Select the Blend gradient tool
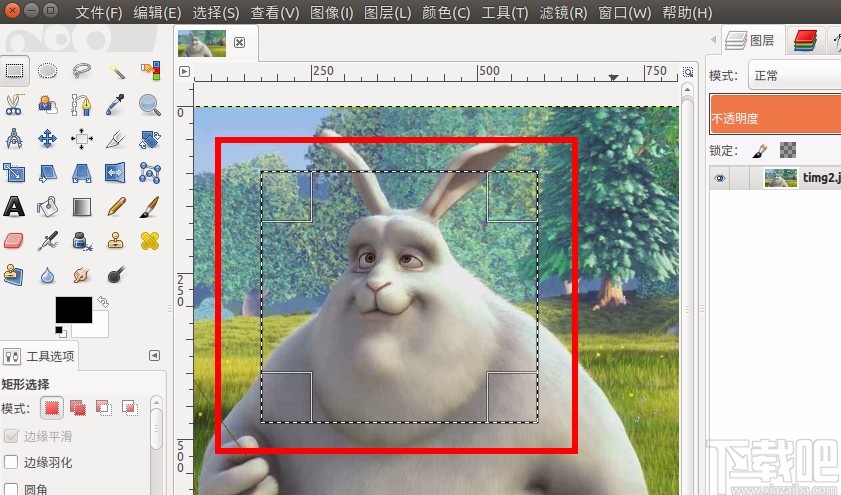The image size is (841, 495). [82, 207]
